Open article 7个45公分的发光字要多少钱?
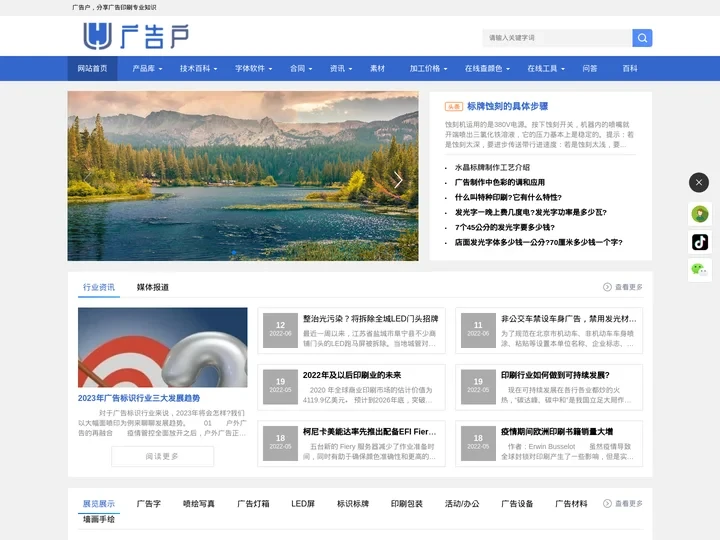720x540 pixels. [x=505, y=227]
